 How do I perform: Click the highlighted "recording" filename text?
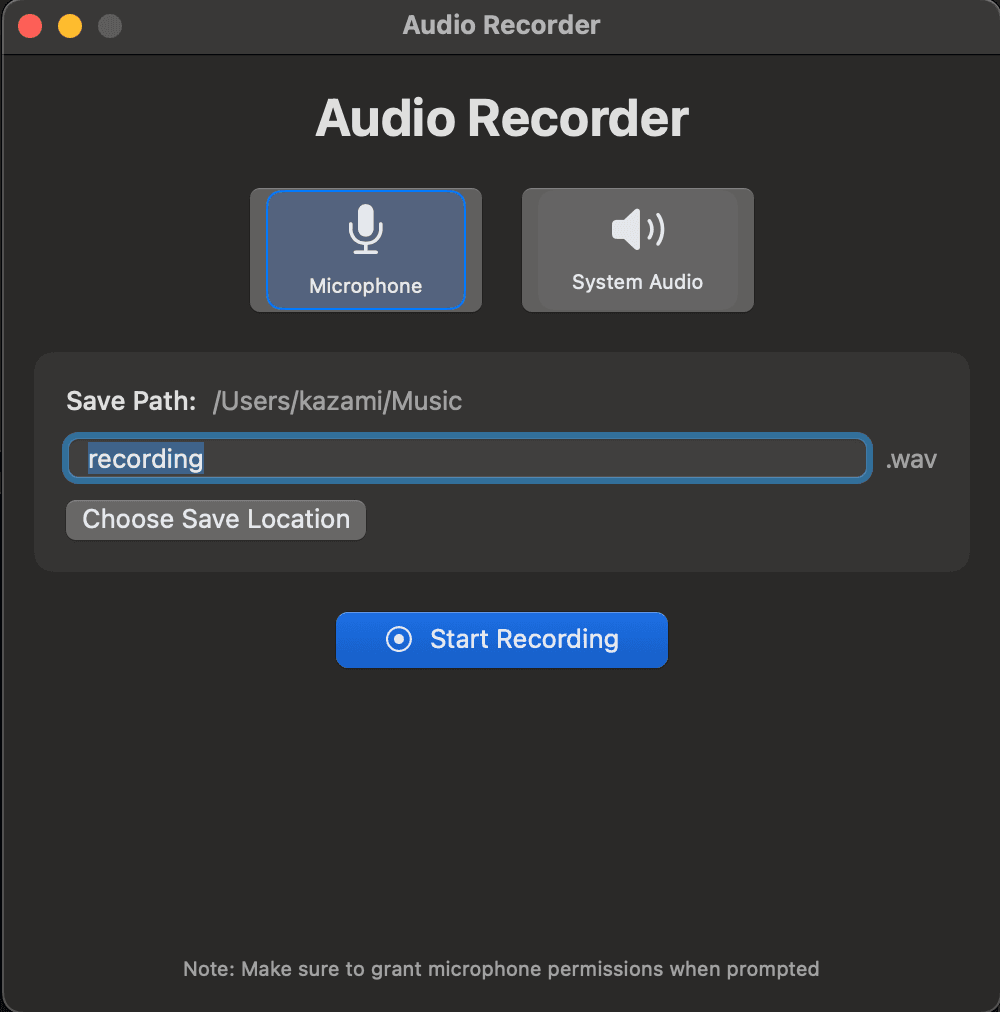146,459
